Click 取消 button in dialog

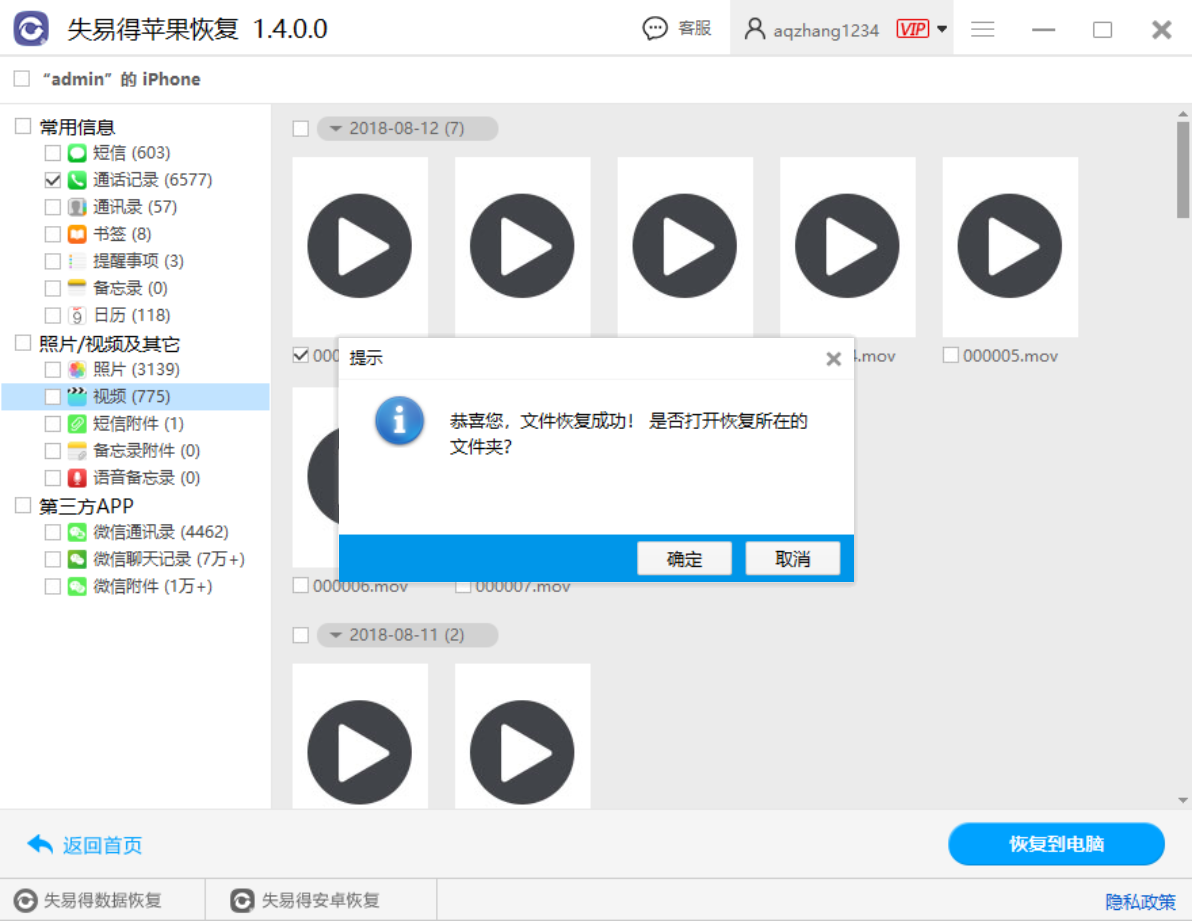(x=792, y=559)
